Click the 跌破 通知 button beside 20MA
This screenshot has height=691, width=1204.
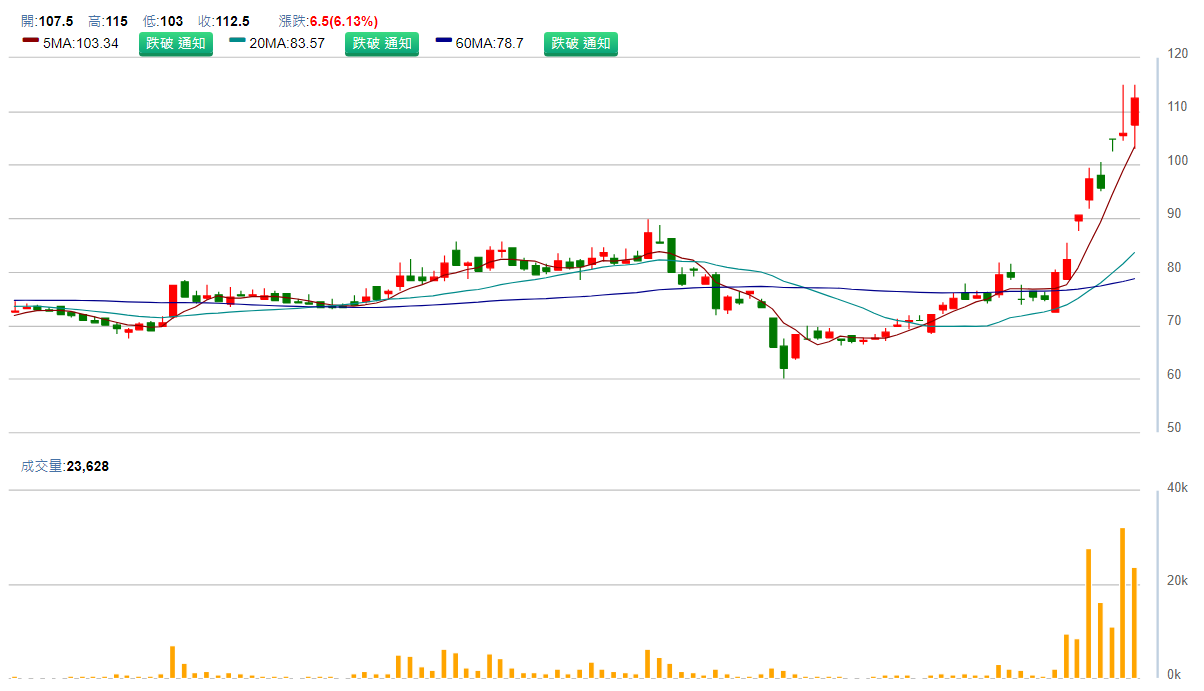381,43
